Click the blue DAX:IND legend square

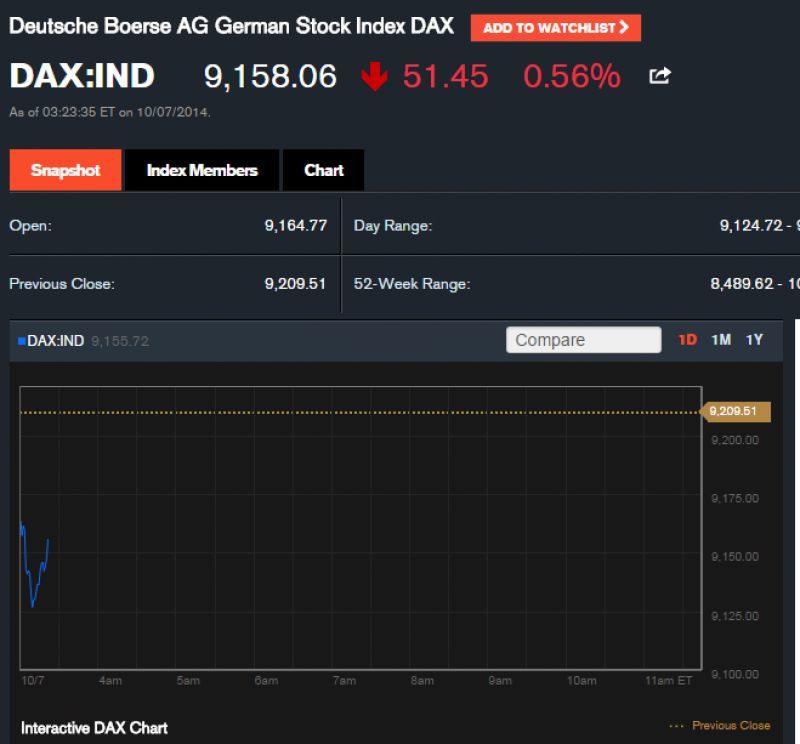(21, 341)
